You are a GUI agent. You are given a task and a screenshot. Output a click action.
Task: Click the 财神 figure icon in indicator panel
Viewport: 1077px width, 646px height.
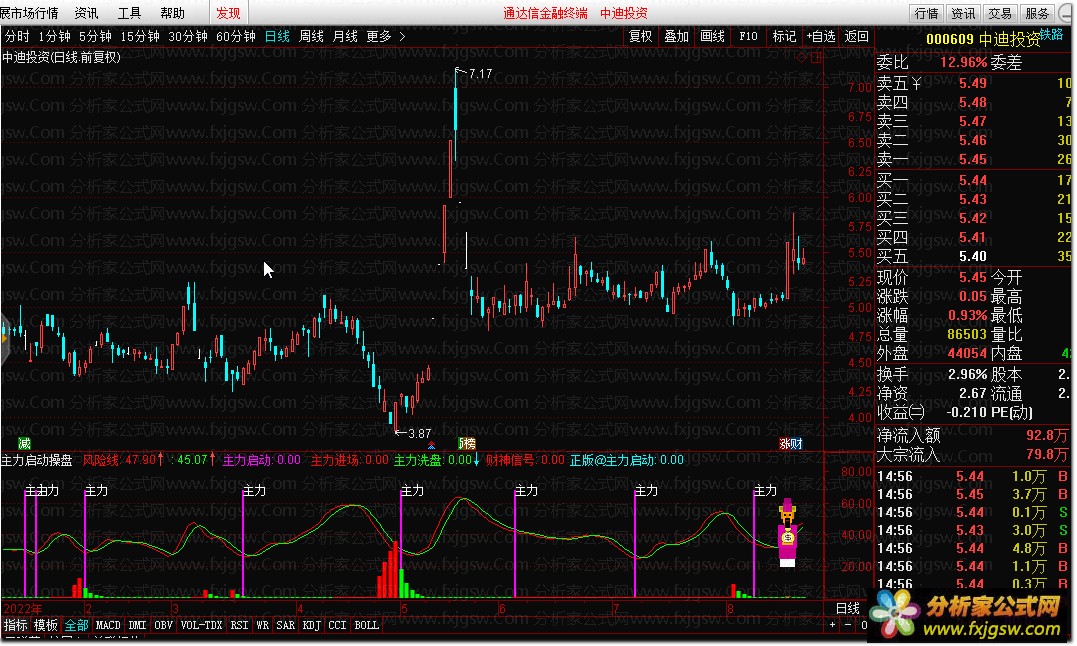788,533
